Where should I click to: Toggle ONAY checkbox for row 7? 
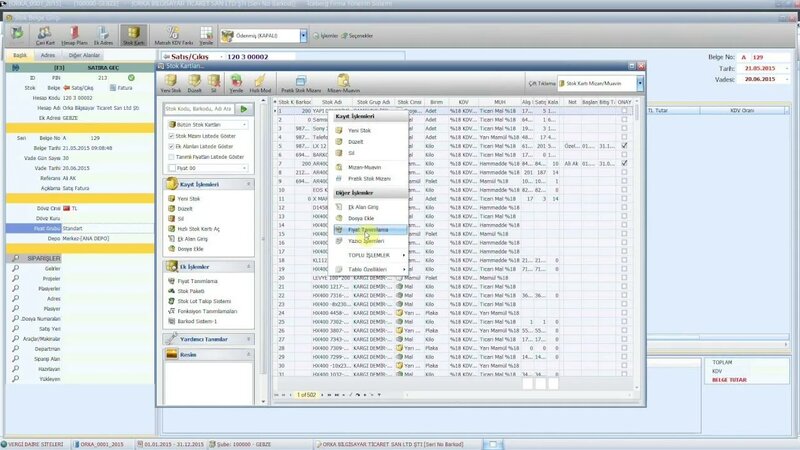point(624,163)
